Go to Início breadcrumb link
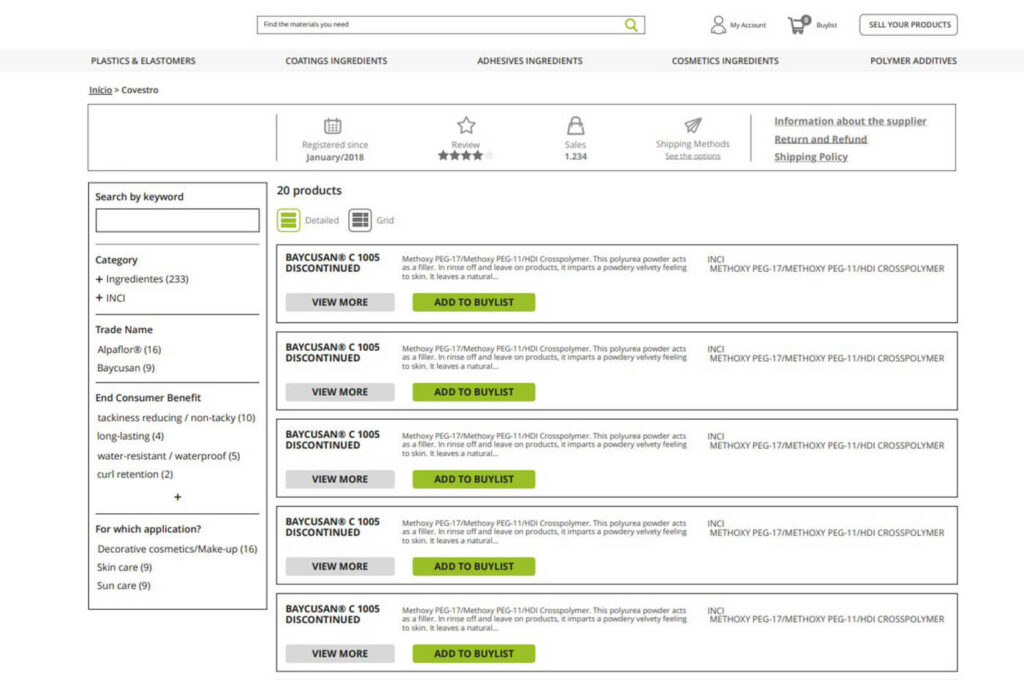This screenshot has width=1024, height=680. (x=100, y=90)
